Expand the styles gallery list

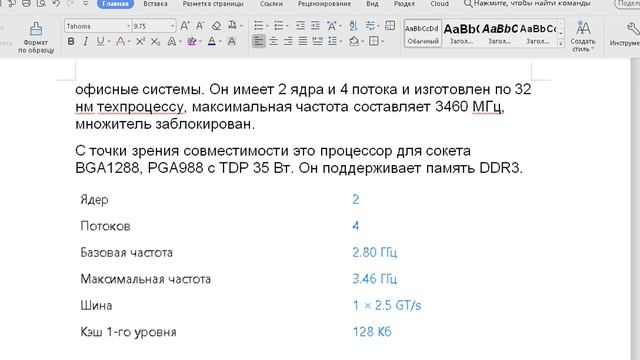tap(561, 43)
